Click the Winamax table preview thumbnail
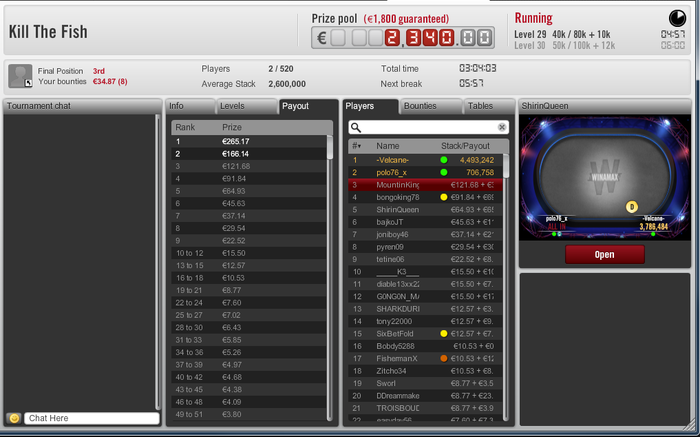The width and height of the screenshot is (700, 437). click(604, 178)
